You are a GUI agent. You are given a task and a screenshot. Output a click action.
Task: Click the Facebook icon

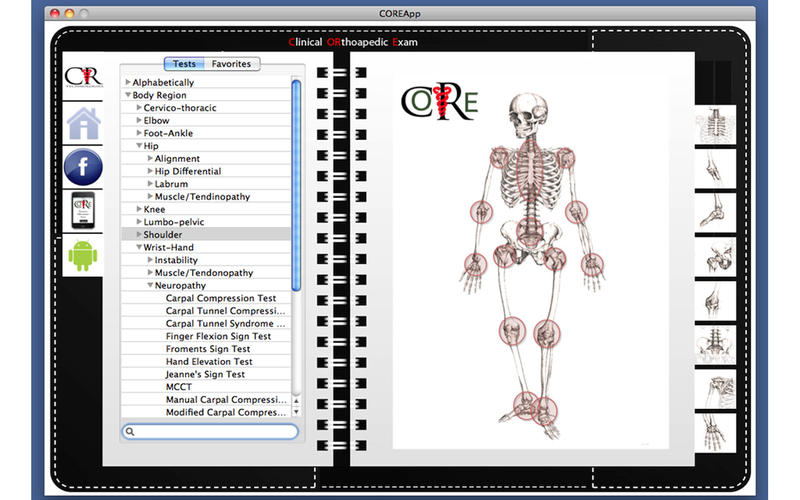(x=83, y=166)
